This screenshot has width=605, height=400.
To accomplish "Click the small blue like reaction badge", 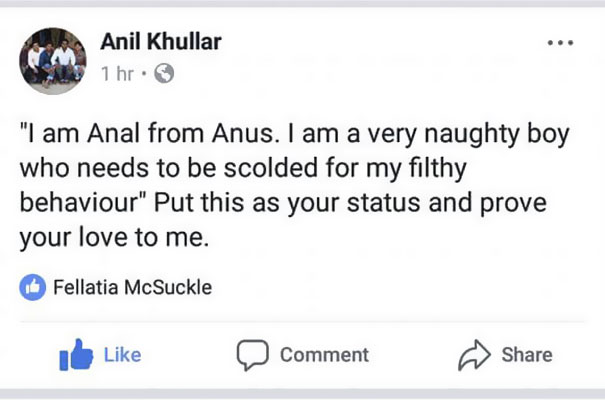I will (32, 288).
